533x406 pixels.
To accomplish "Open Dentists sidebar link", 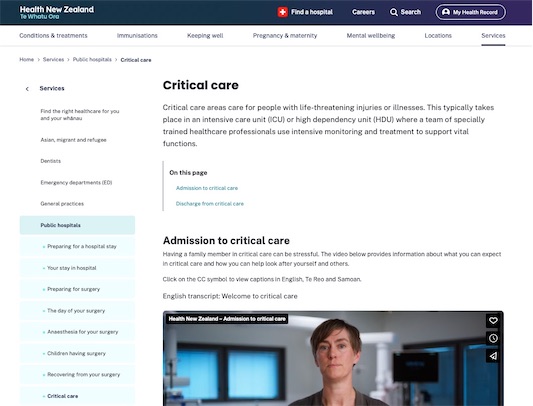I will 51,161.
